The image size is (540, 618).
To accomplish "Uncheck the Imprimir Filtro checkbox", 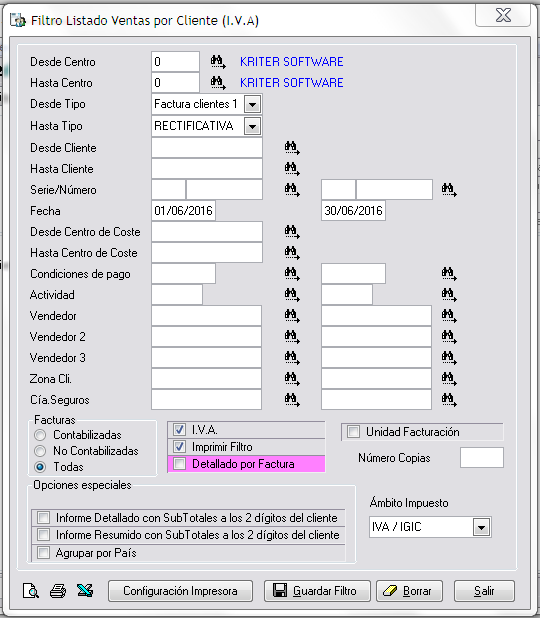I will (180, 447).
